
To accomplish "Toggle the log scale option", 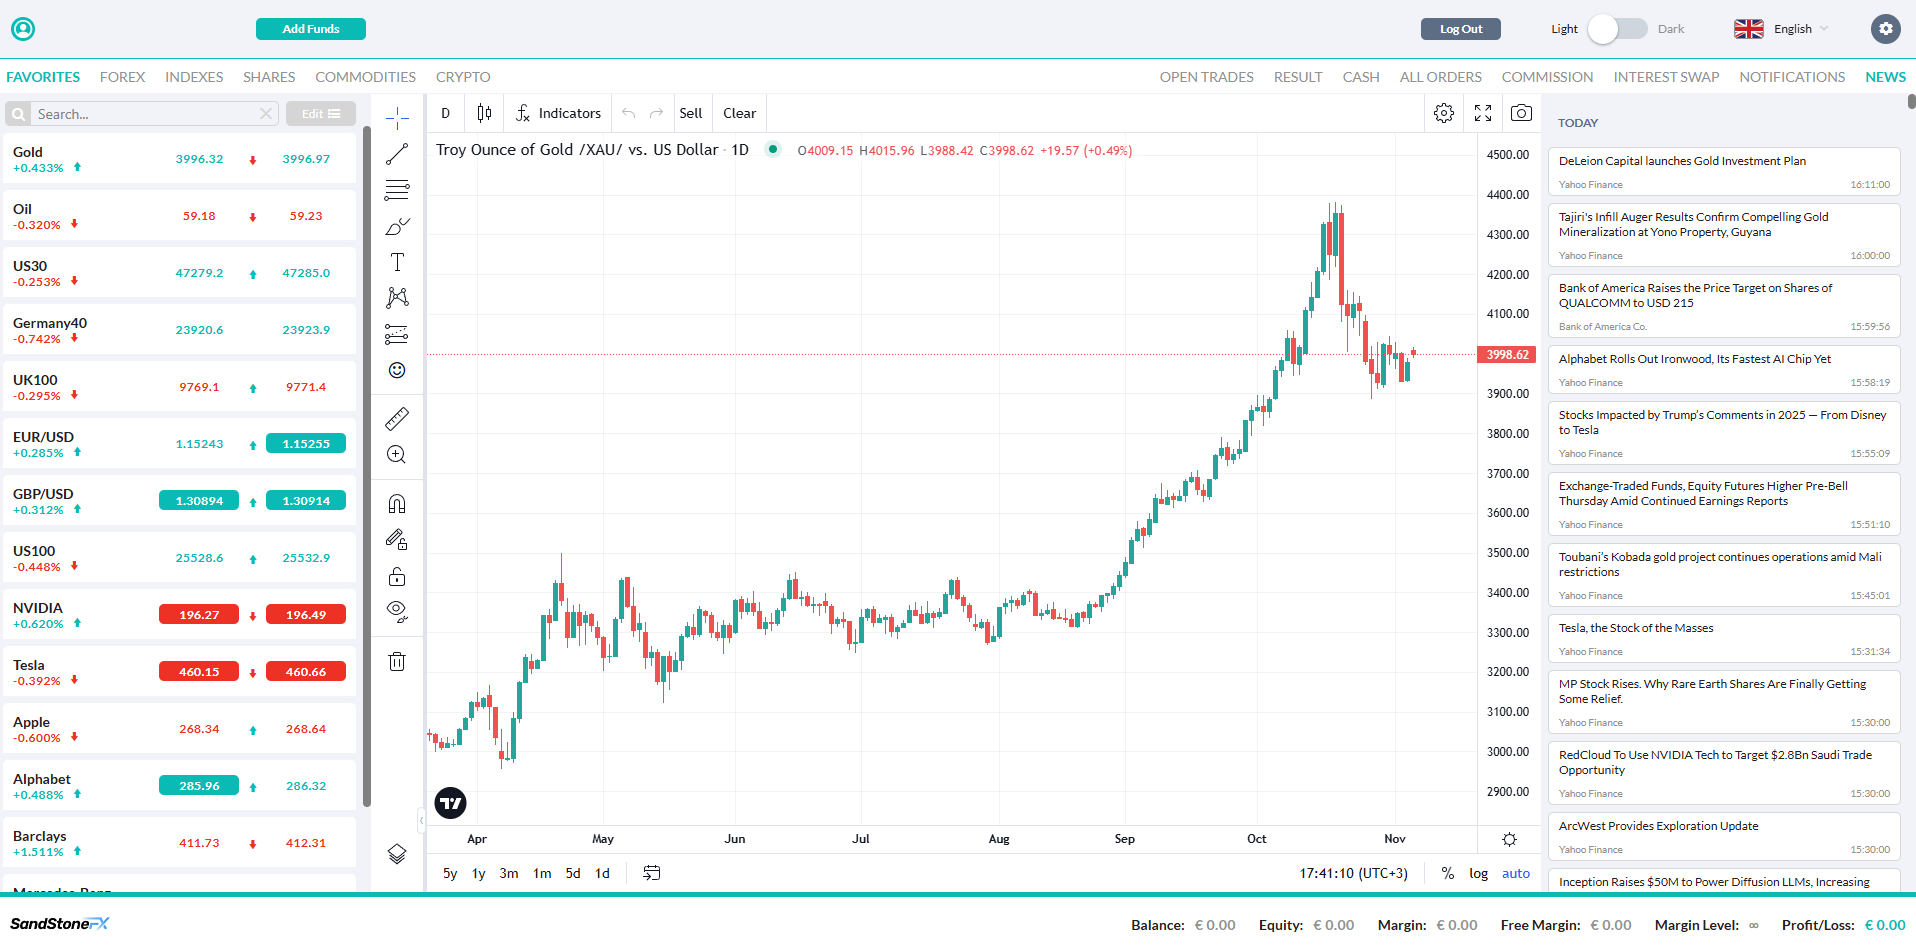I will pos(1478,873).
